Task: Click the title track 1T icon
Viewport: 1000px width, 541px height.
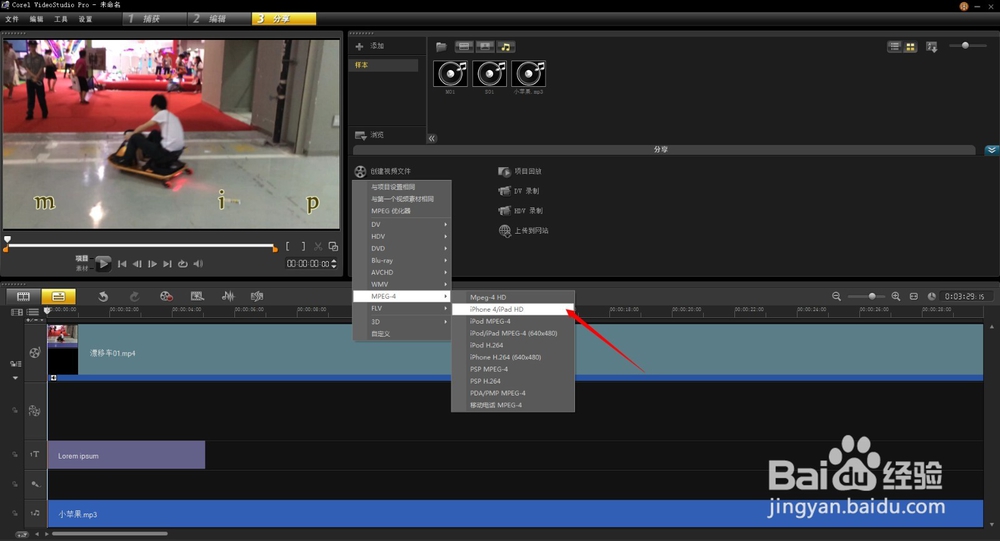Action: click(x=34, y=454)
